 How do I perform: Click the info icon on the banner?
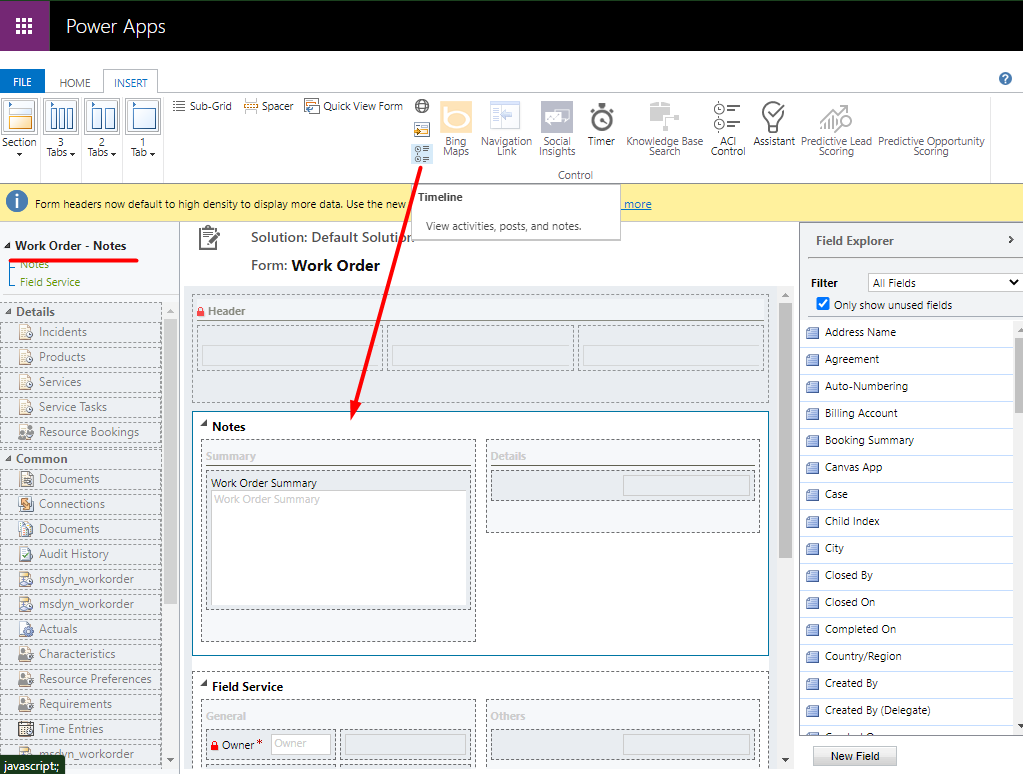(x=17, y=202)
